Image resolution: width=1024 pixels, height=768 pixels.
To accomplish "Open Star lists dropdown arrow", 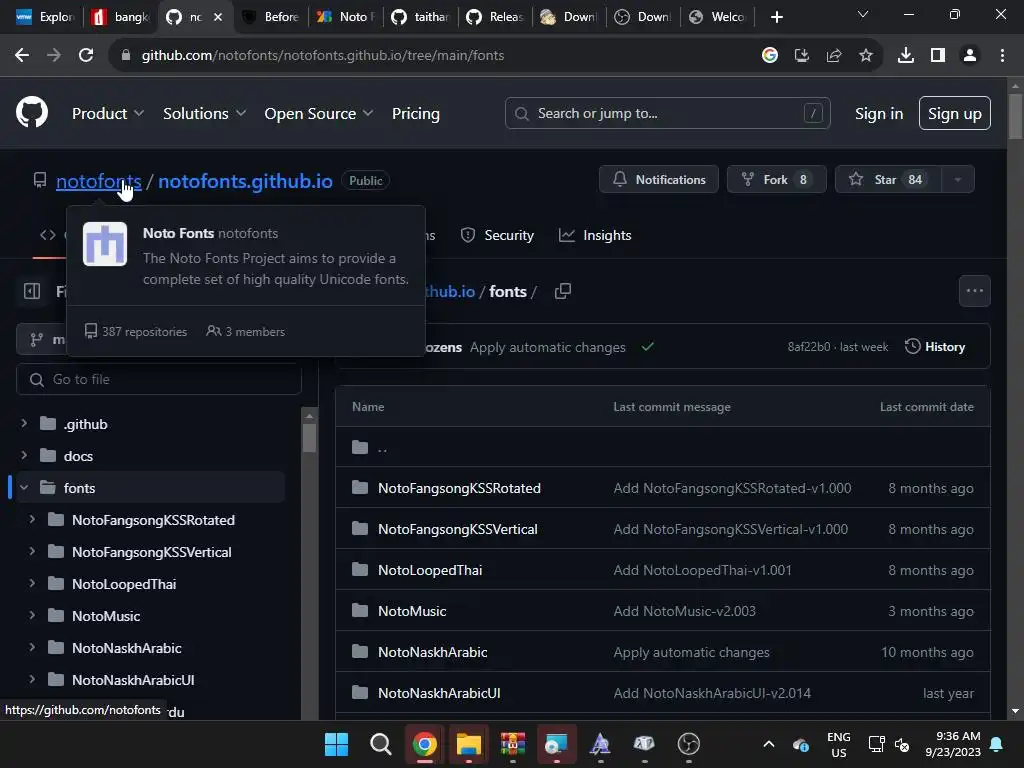I will 957,180.
